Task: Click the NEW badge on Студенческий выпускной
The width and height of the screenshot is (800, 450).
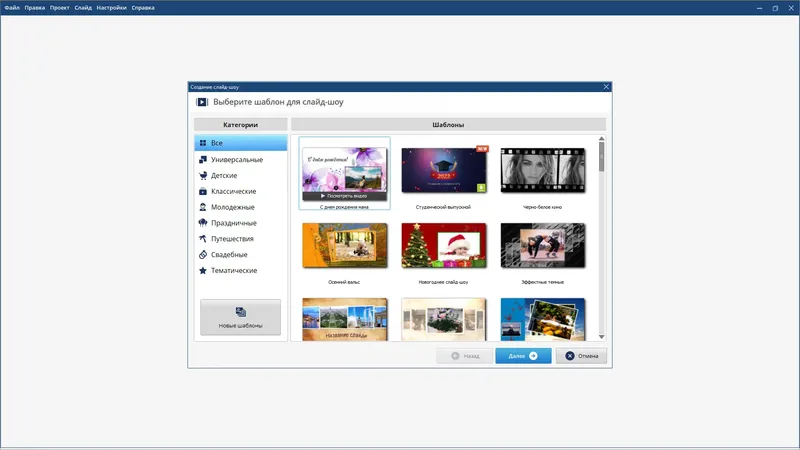Action: [482, 148]
